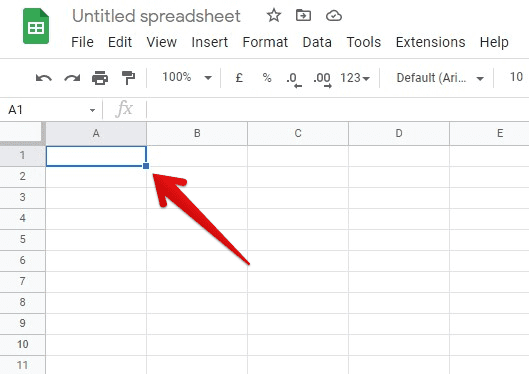Select column E header
This screenshot has width=529, height=374.
(490, 134)
